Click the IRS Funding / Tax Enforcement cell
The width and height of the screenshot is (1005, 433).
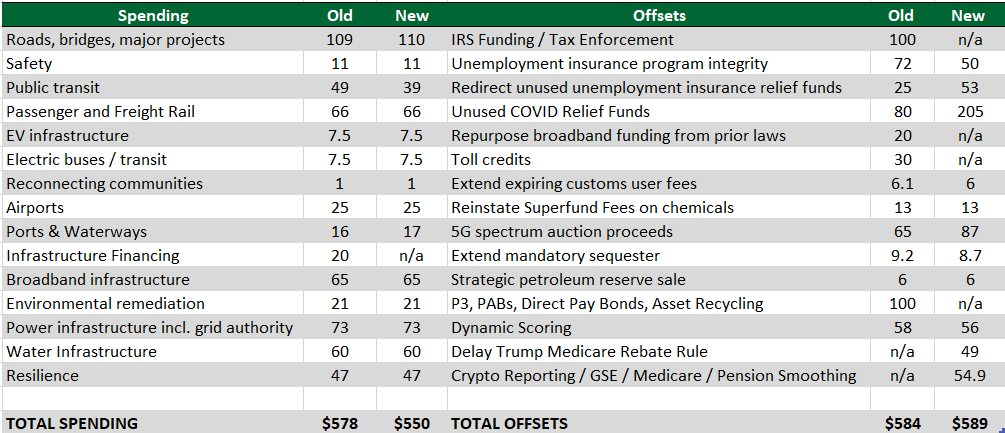pyautogui.click(x=659, y=40)
